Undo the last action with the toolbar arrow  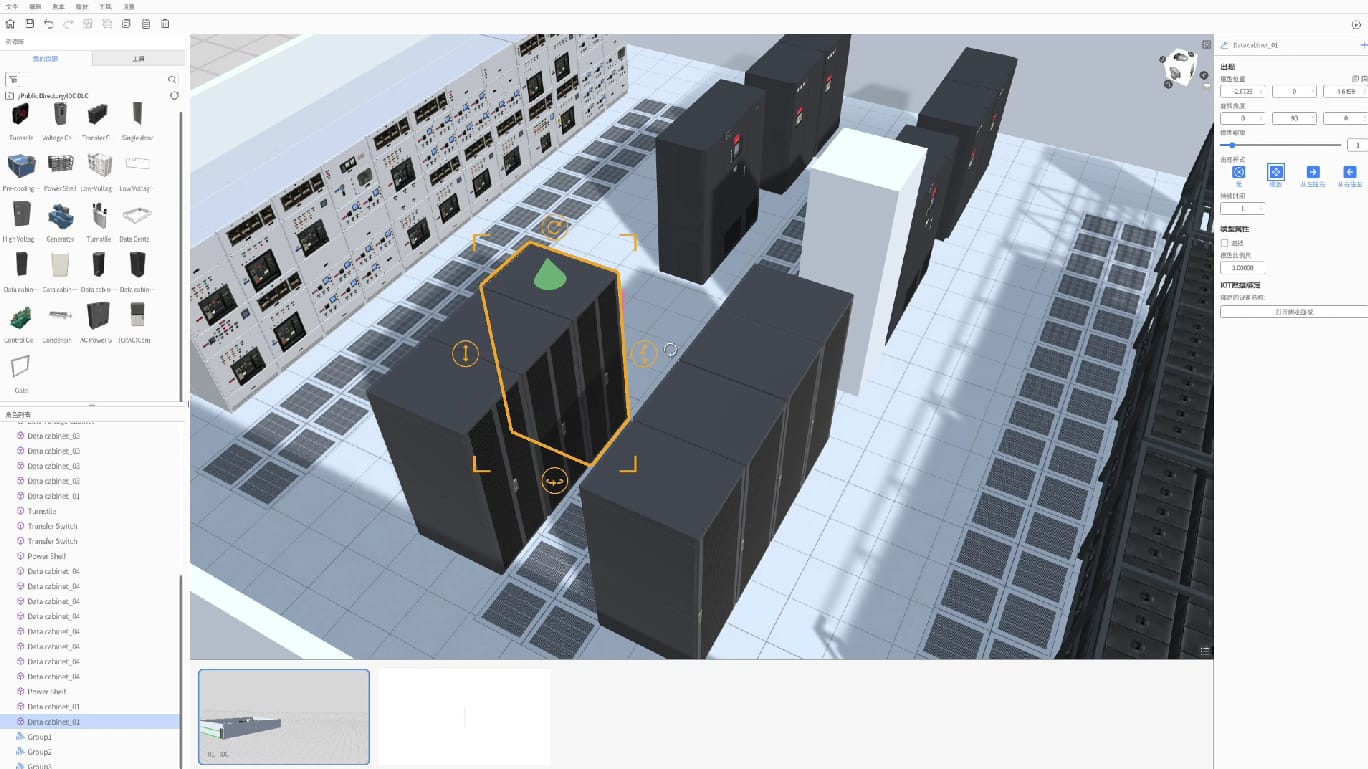(x=49, y=24)
